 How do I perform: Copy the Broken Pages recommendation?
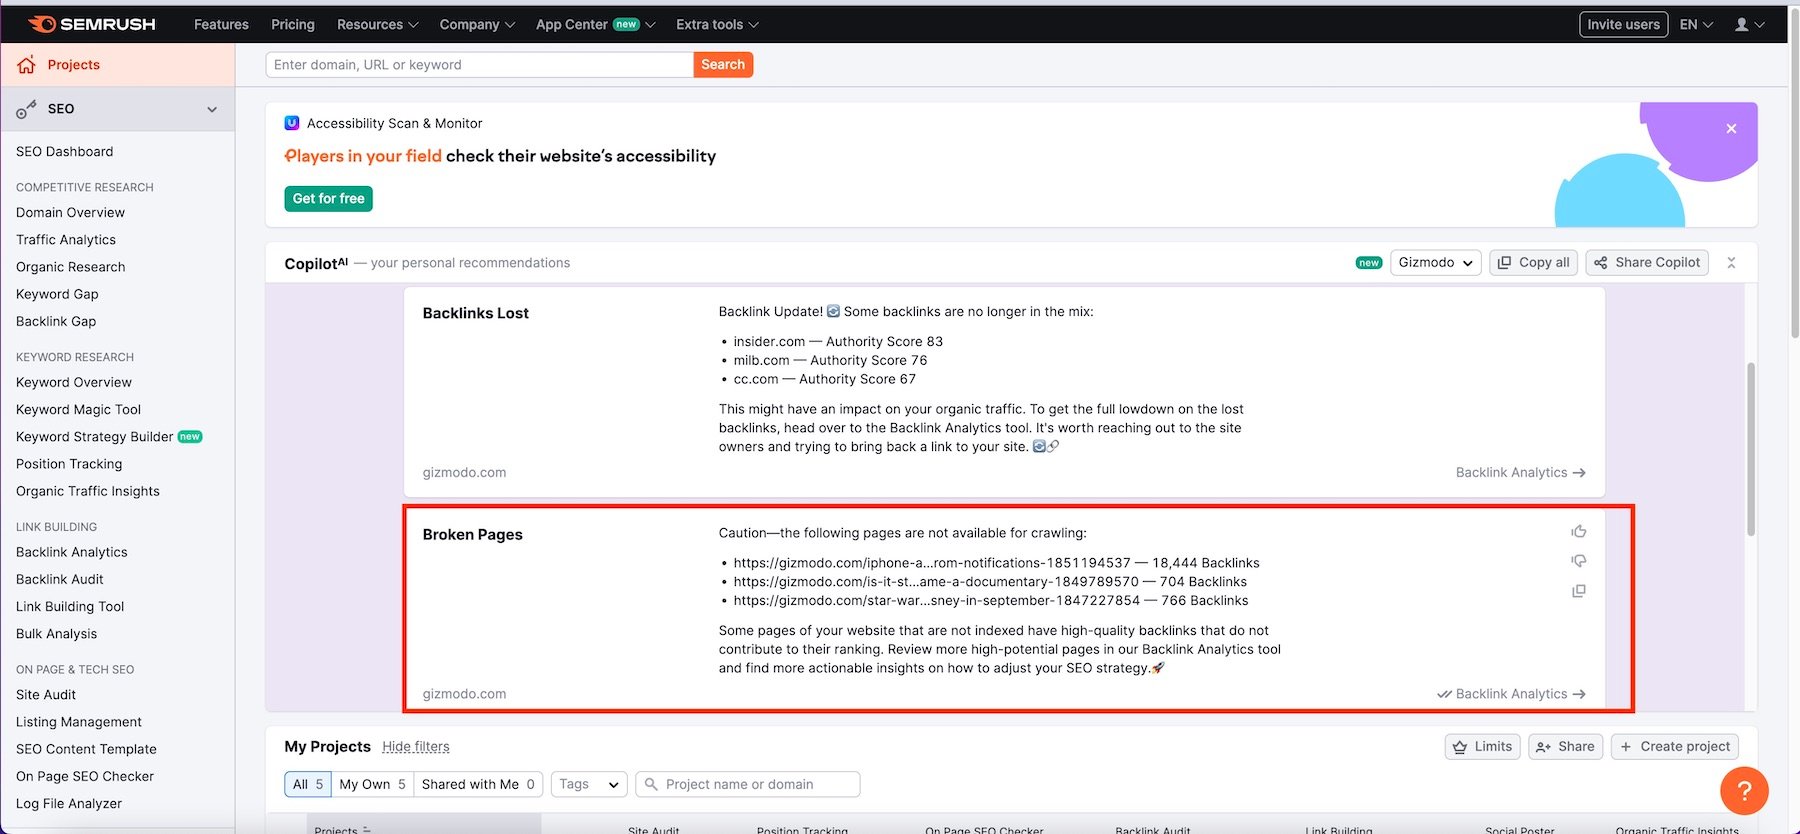click(1579, 591)
